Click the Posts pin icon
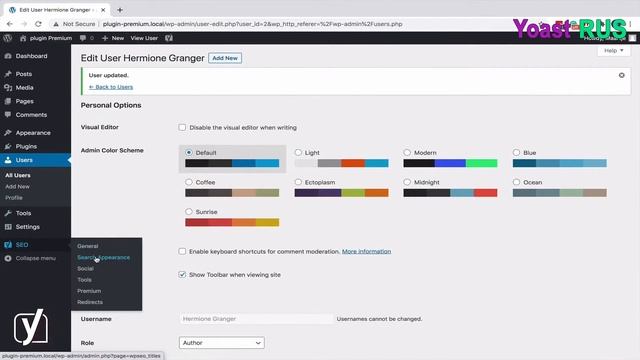The image size is (640, 360). (8, 74)
